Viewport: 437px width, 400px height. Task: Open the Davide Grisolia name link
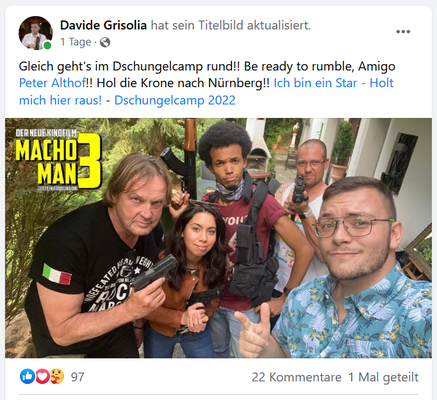[x=103, y=25]
